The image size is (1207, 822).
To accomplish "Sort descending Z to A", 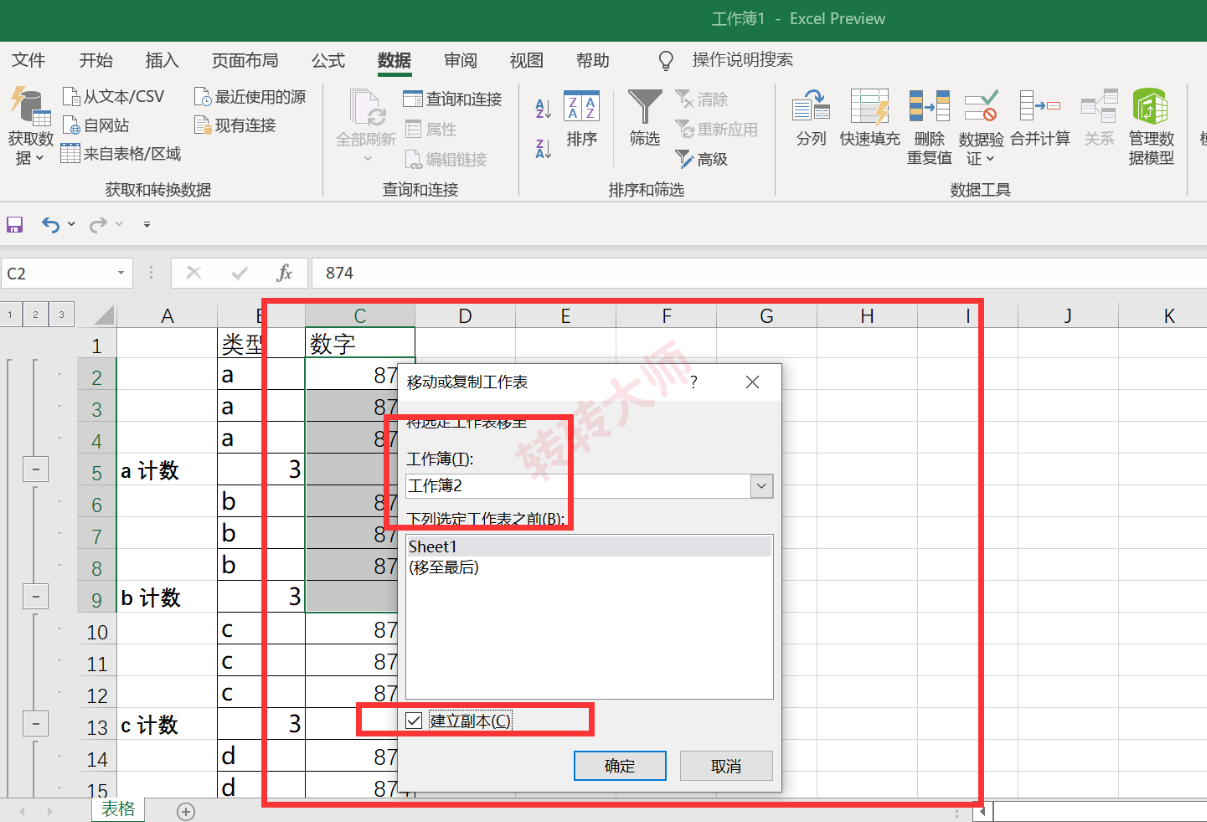I will click(543, 149).
